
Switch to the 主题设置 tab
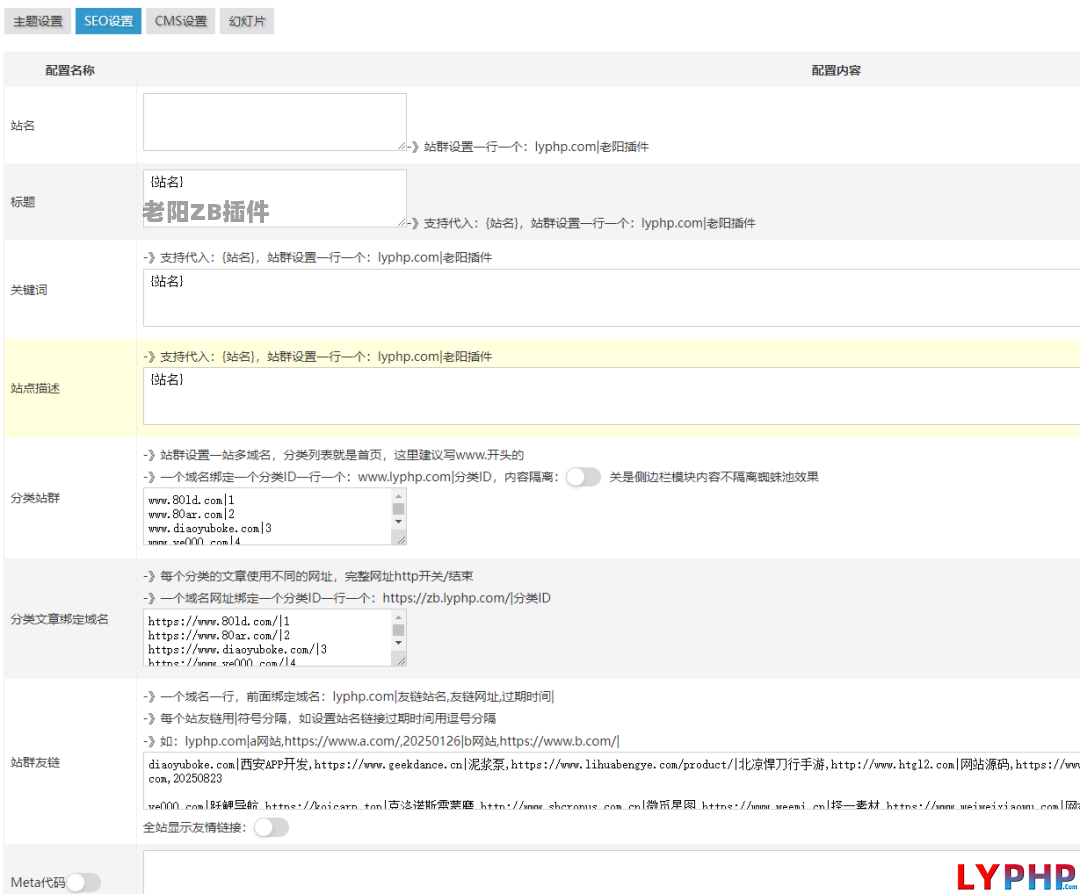click(38, 21)
